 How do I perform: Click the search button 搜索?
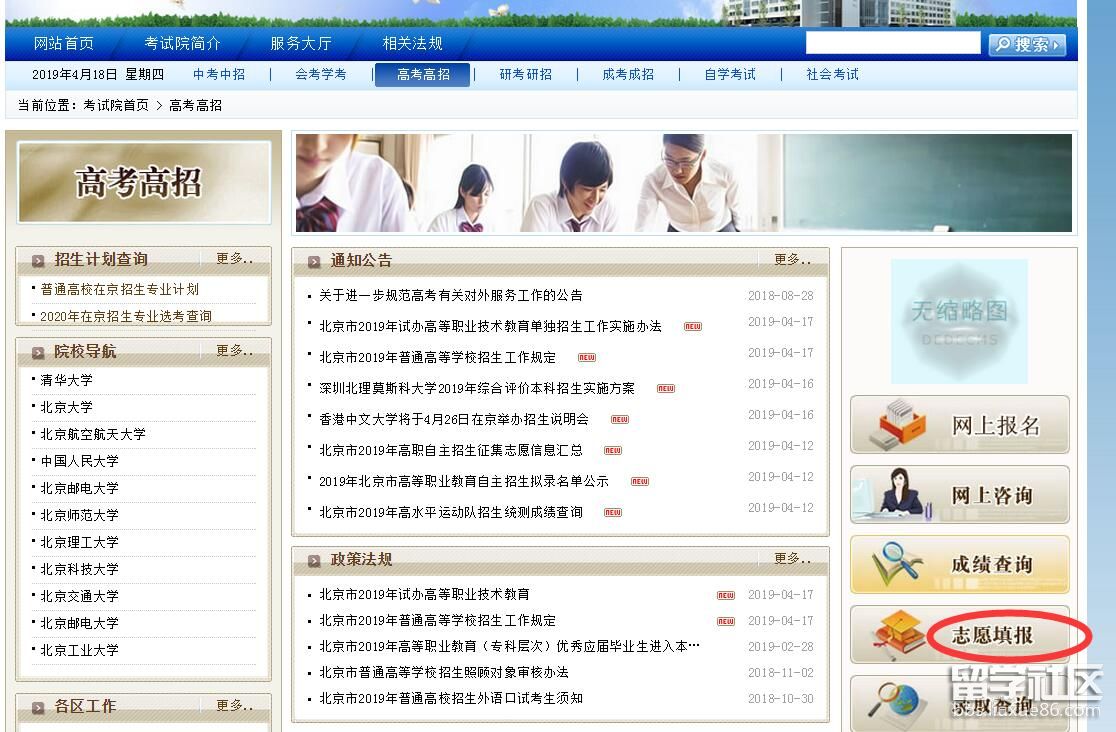coord(1026,45)
